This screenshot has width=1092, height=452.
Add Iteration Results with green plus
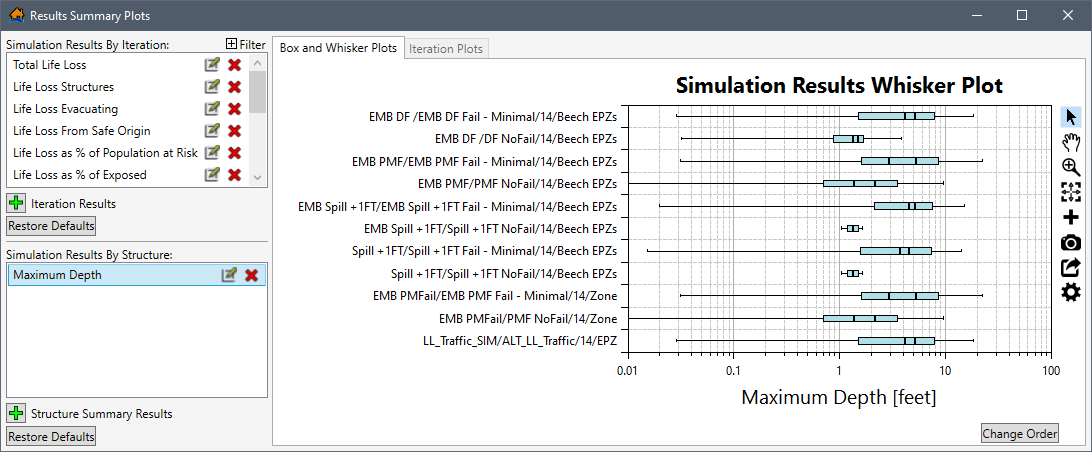[16, 204]
